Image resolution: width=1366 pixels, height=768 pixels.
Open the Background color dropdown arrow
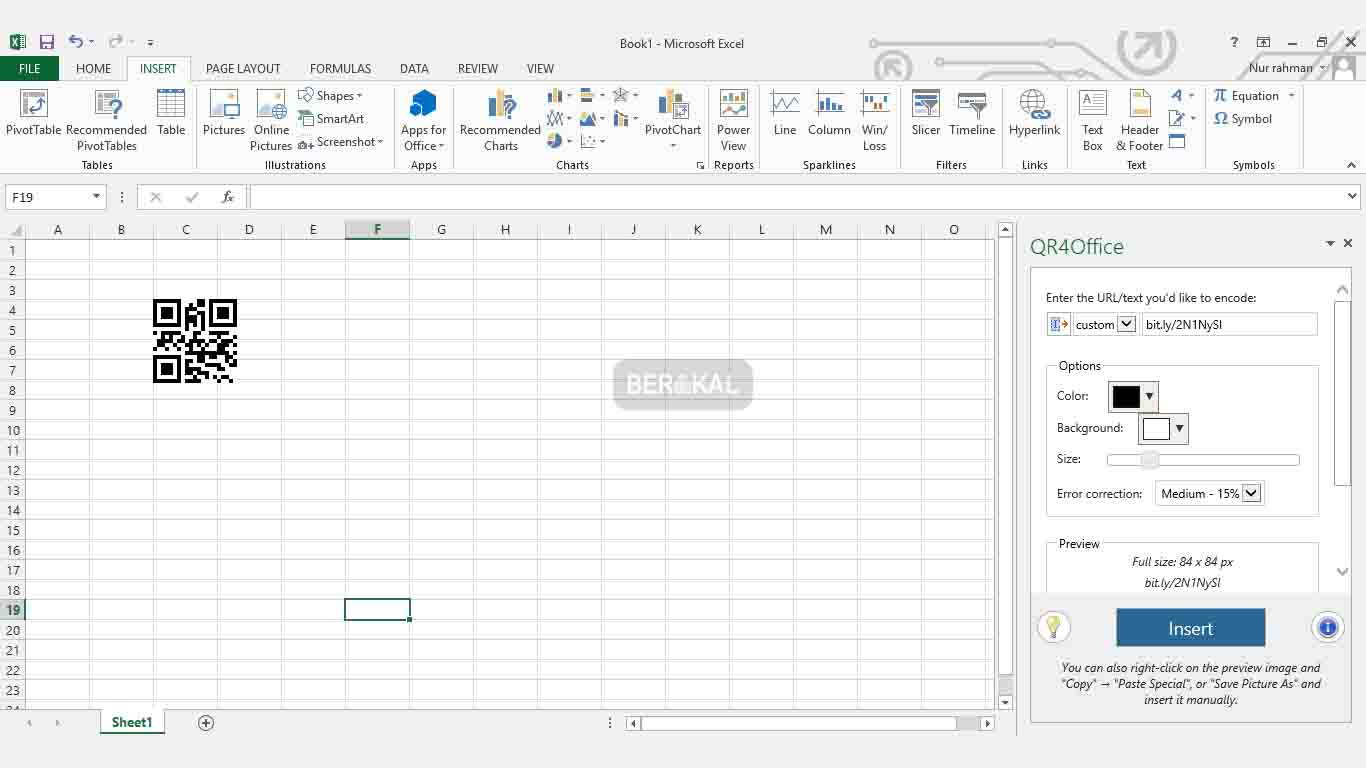click(1179, 429)
